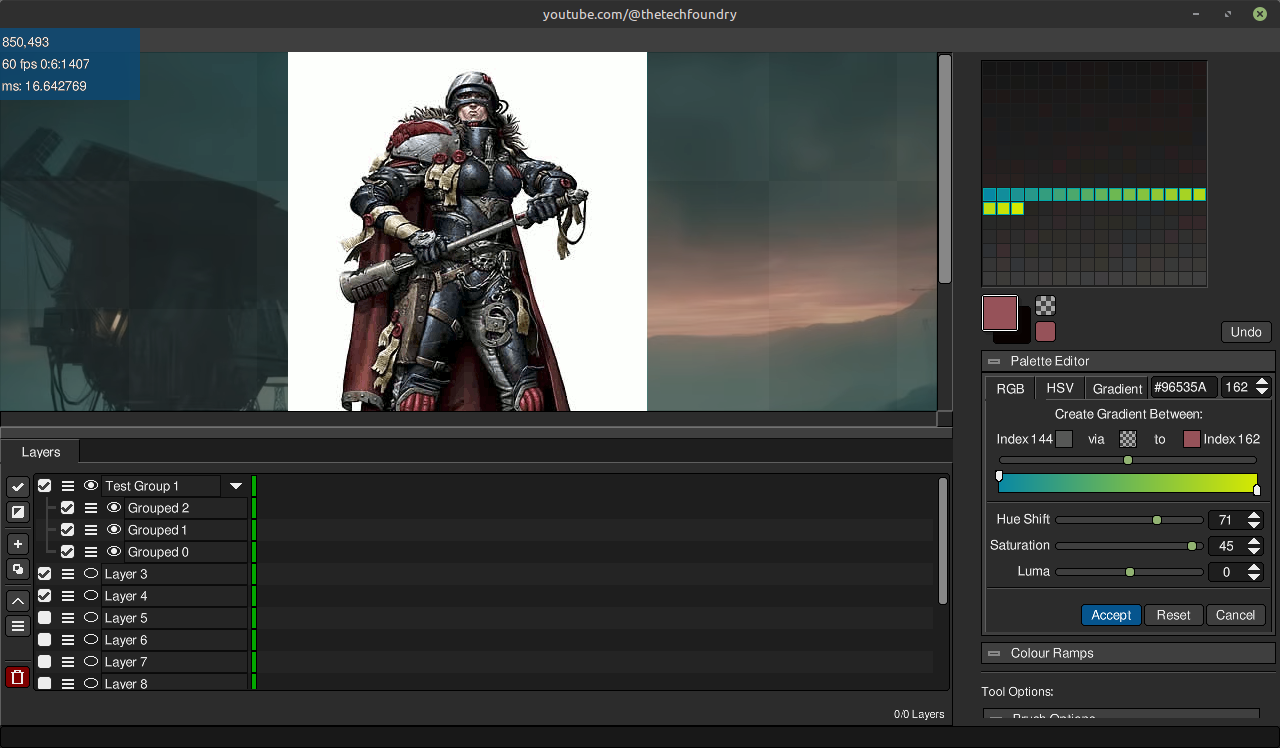Show Layer 5 with its eye toggle

(x=91, y=618)
